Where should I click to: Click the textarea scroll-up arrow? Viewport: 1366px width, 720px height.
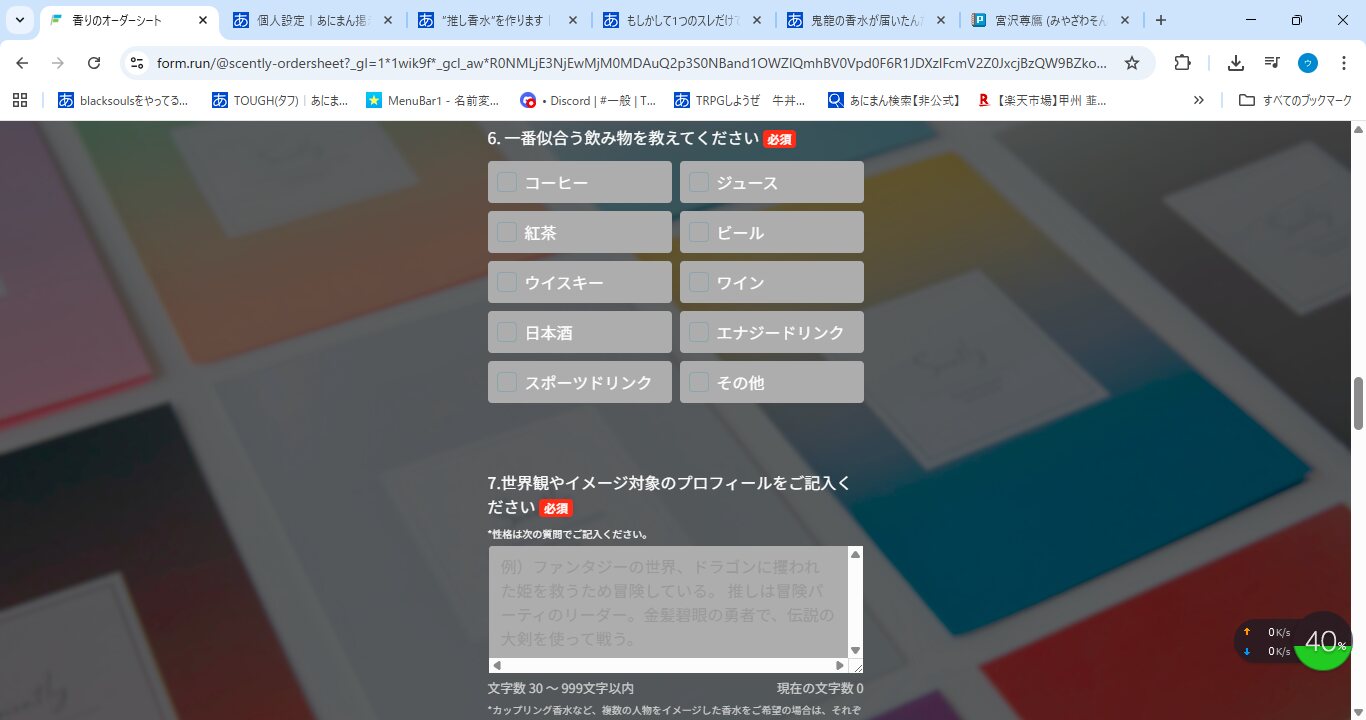coord(855,553)
